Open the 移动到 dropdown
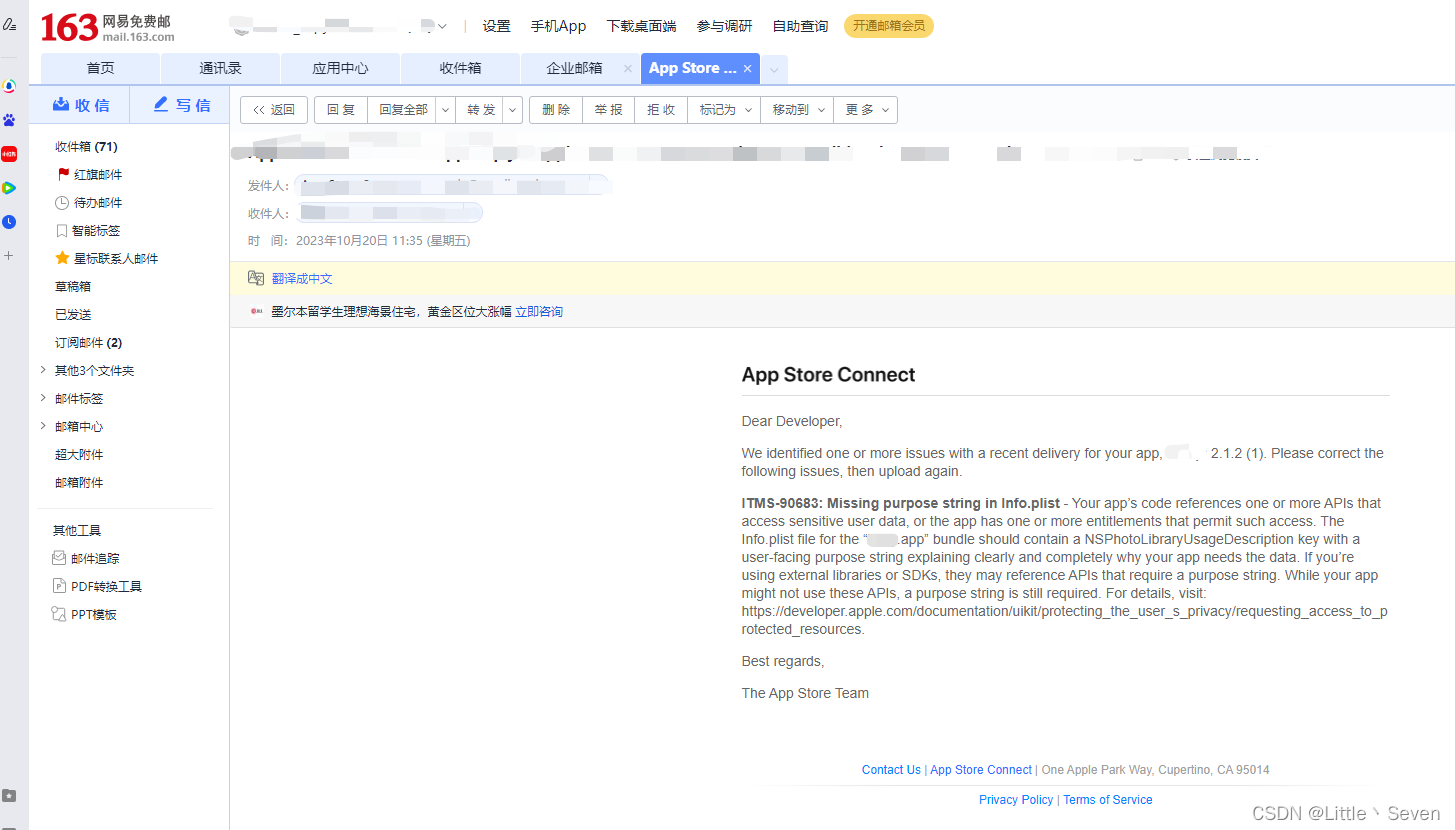Viewport: 1455px width, 830px height. point(797,110)
